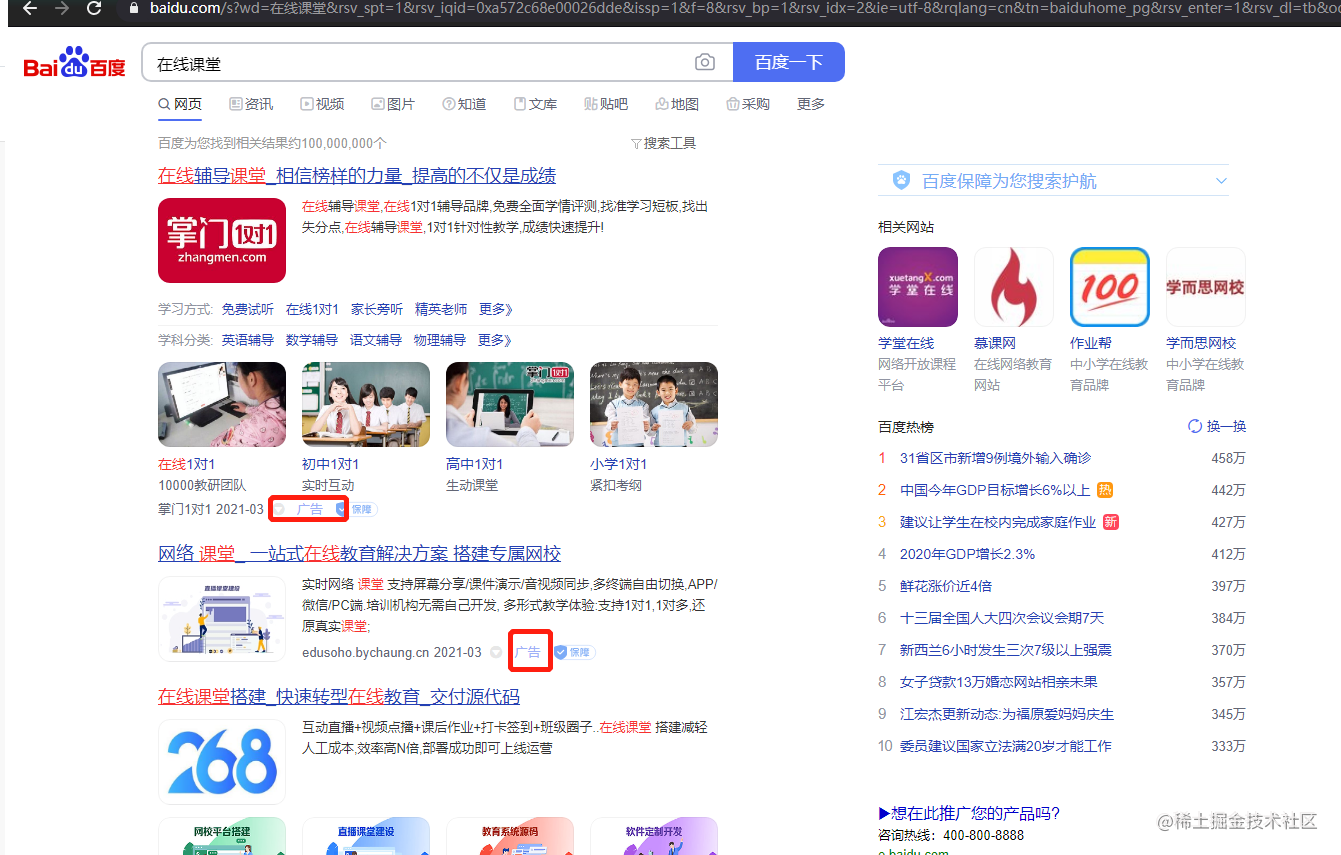The image size is (1341, 855).
Task: Switch to the 视频 tab
Action: point(322,104)
